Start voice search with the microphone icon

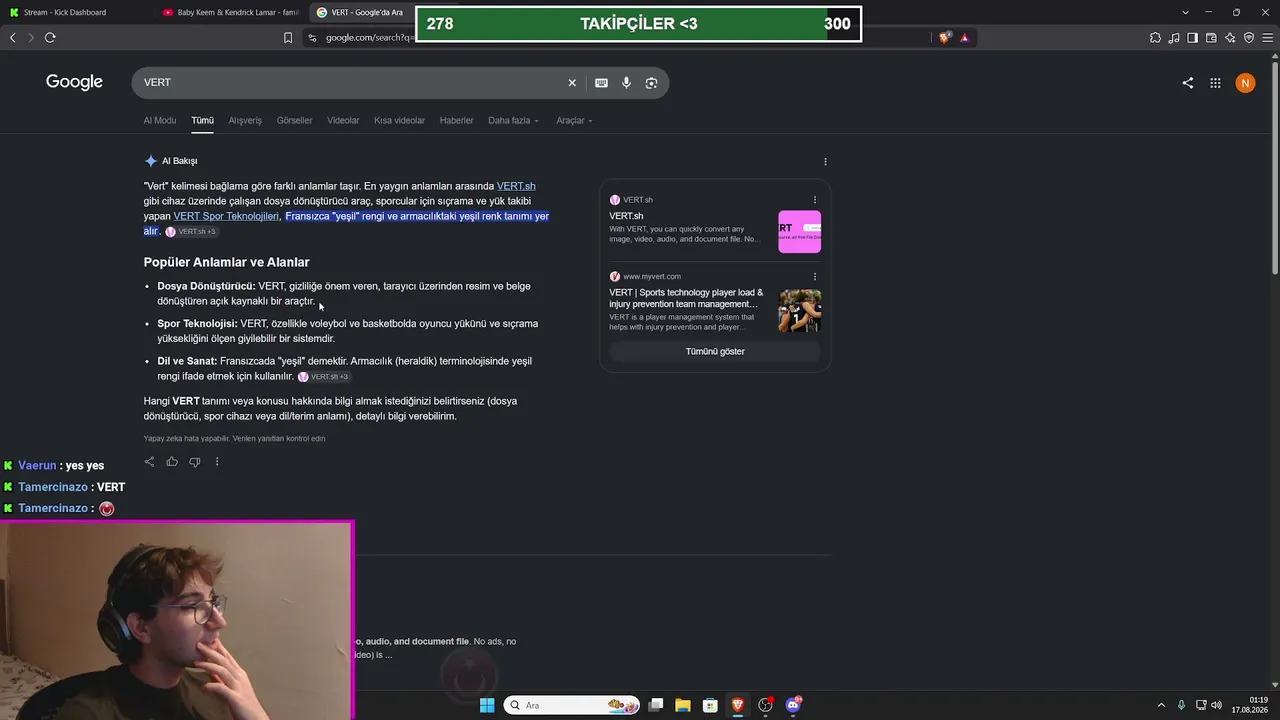pos(626,83)
